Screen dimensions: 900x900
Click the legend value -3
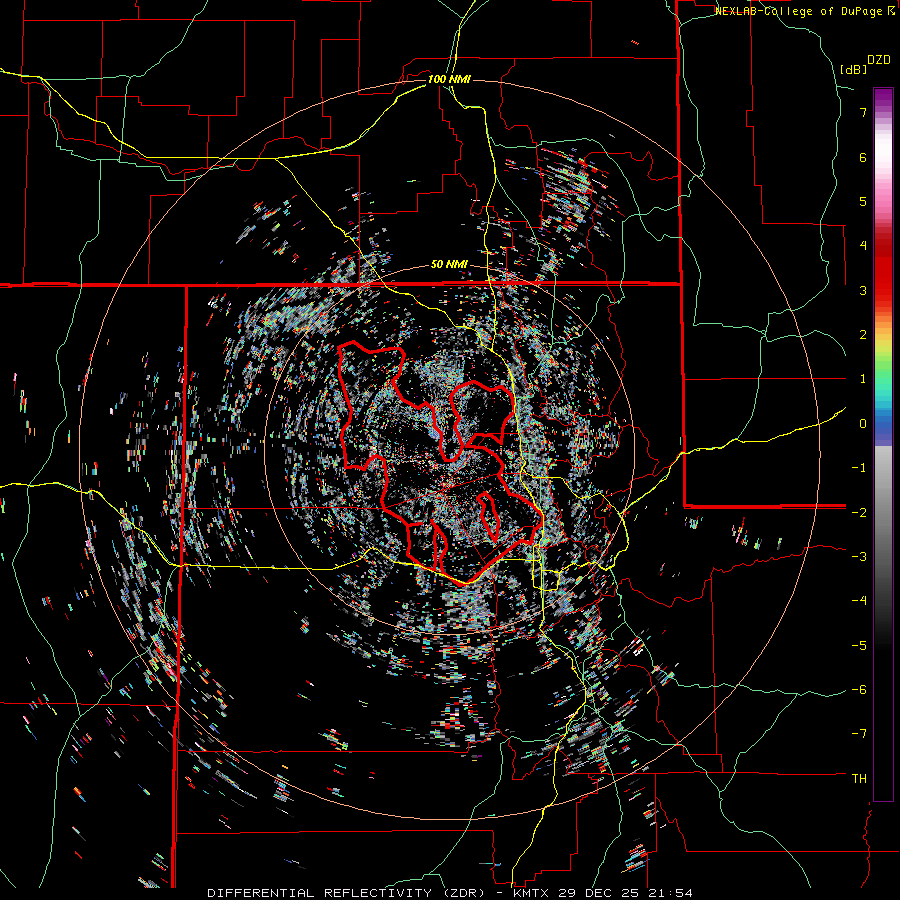coord(859,557)
